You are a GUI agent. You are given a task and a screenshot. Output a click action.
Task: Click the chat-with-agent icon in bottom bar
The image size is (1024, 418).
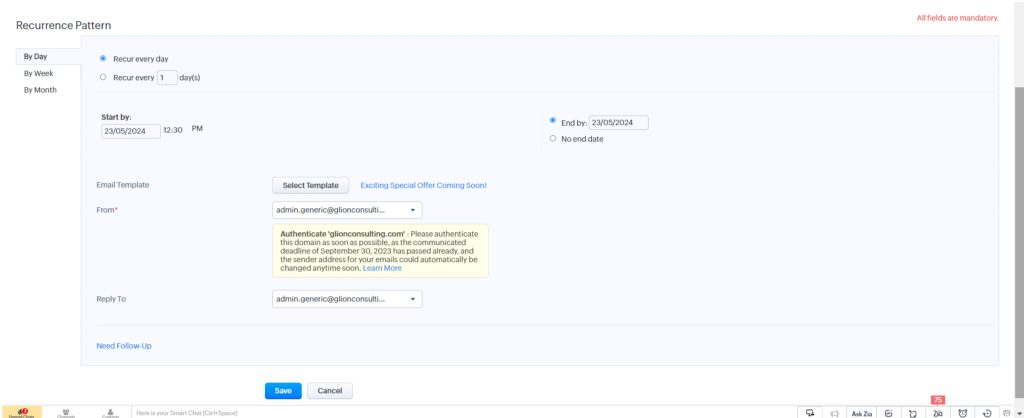tap(810, 413)
